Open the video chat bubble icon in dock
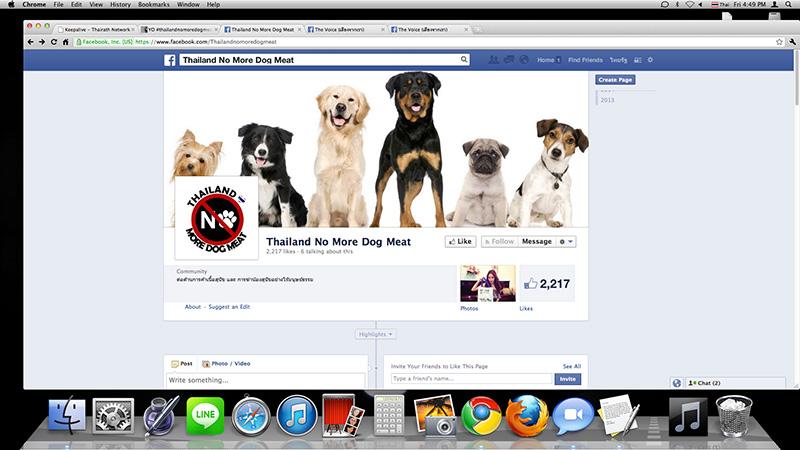 [x=573, y=416]
